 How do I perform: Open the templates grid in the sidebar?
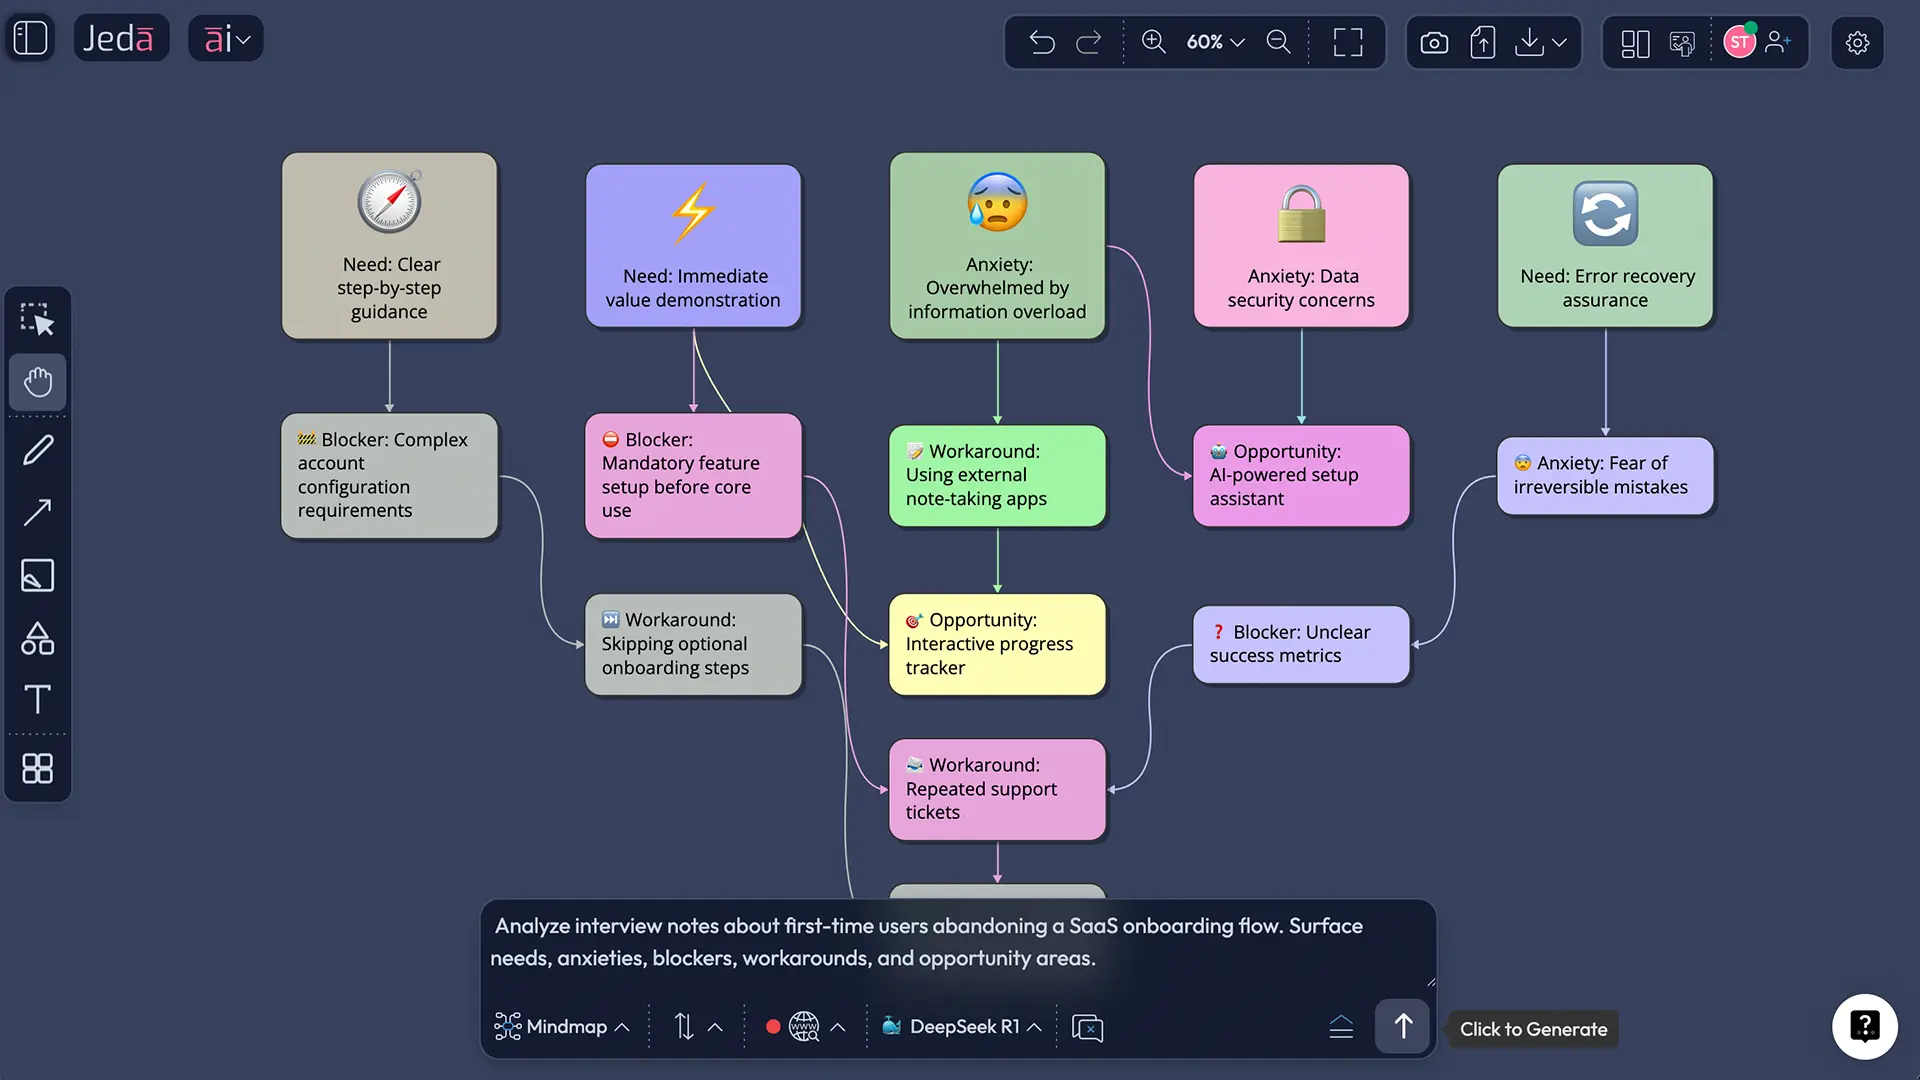click(37, 768)
